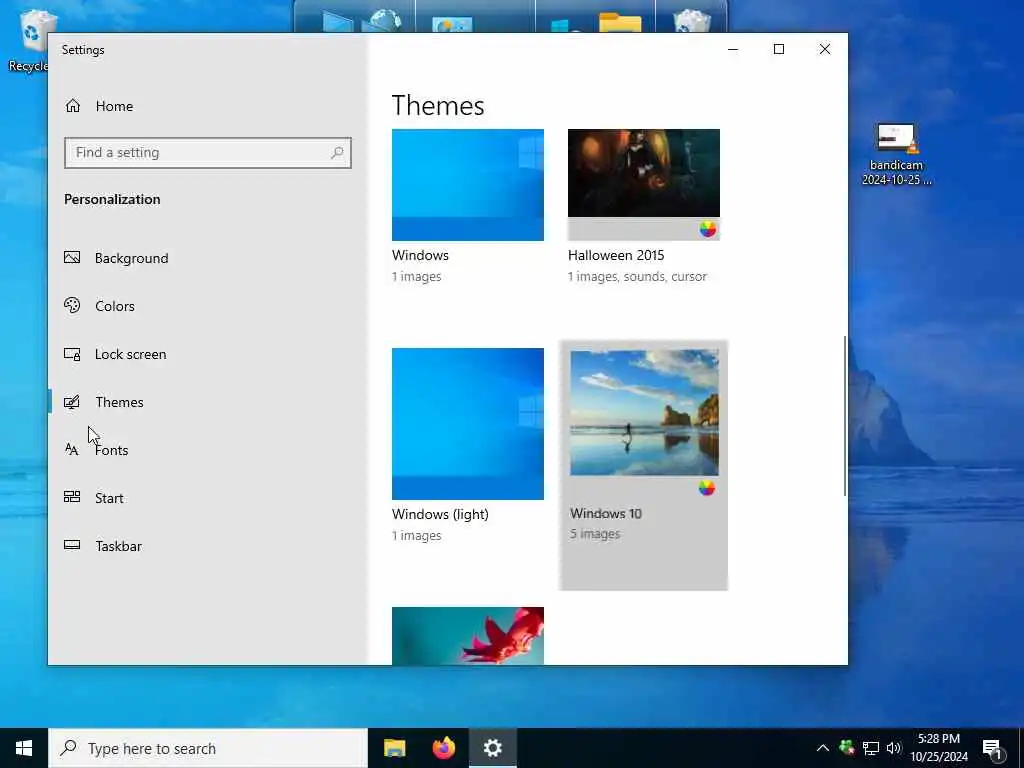1024x768 pixels.
Task: Click the Fonts AA icon in sidebar
Action: 72,449
